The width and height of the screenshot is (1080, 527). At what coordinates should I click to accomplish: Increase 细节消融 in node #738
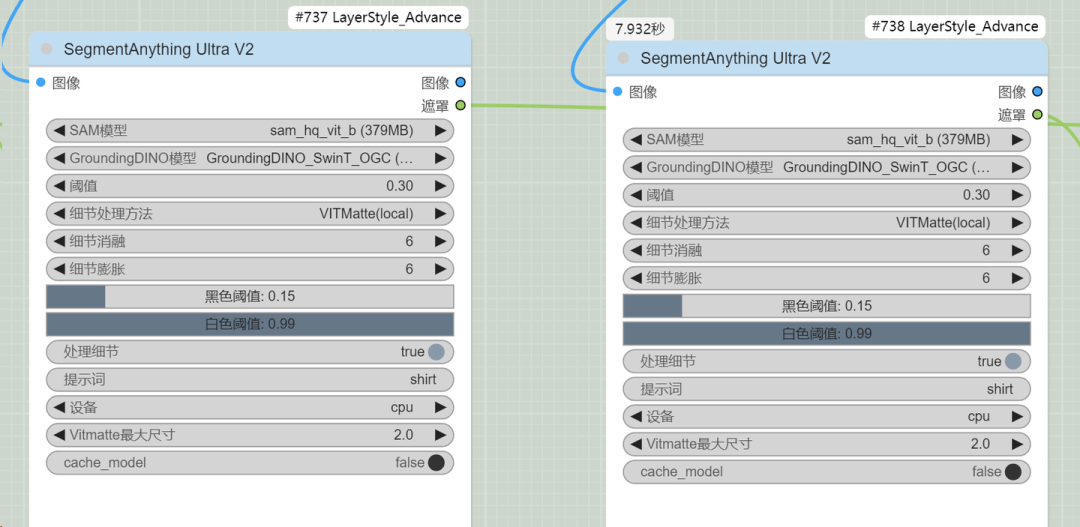1017,251
